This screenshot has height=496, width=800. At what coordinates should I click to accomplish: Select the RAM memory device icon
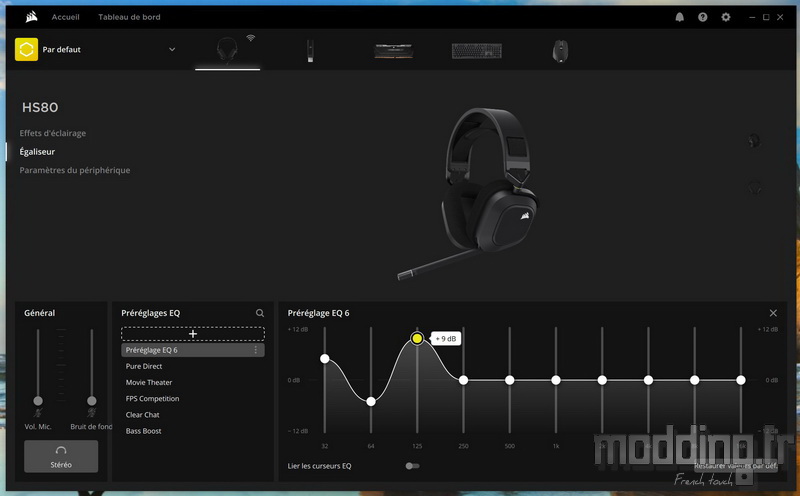pos(393,51)
